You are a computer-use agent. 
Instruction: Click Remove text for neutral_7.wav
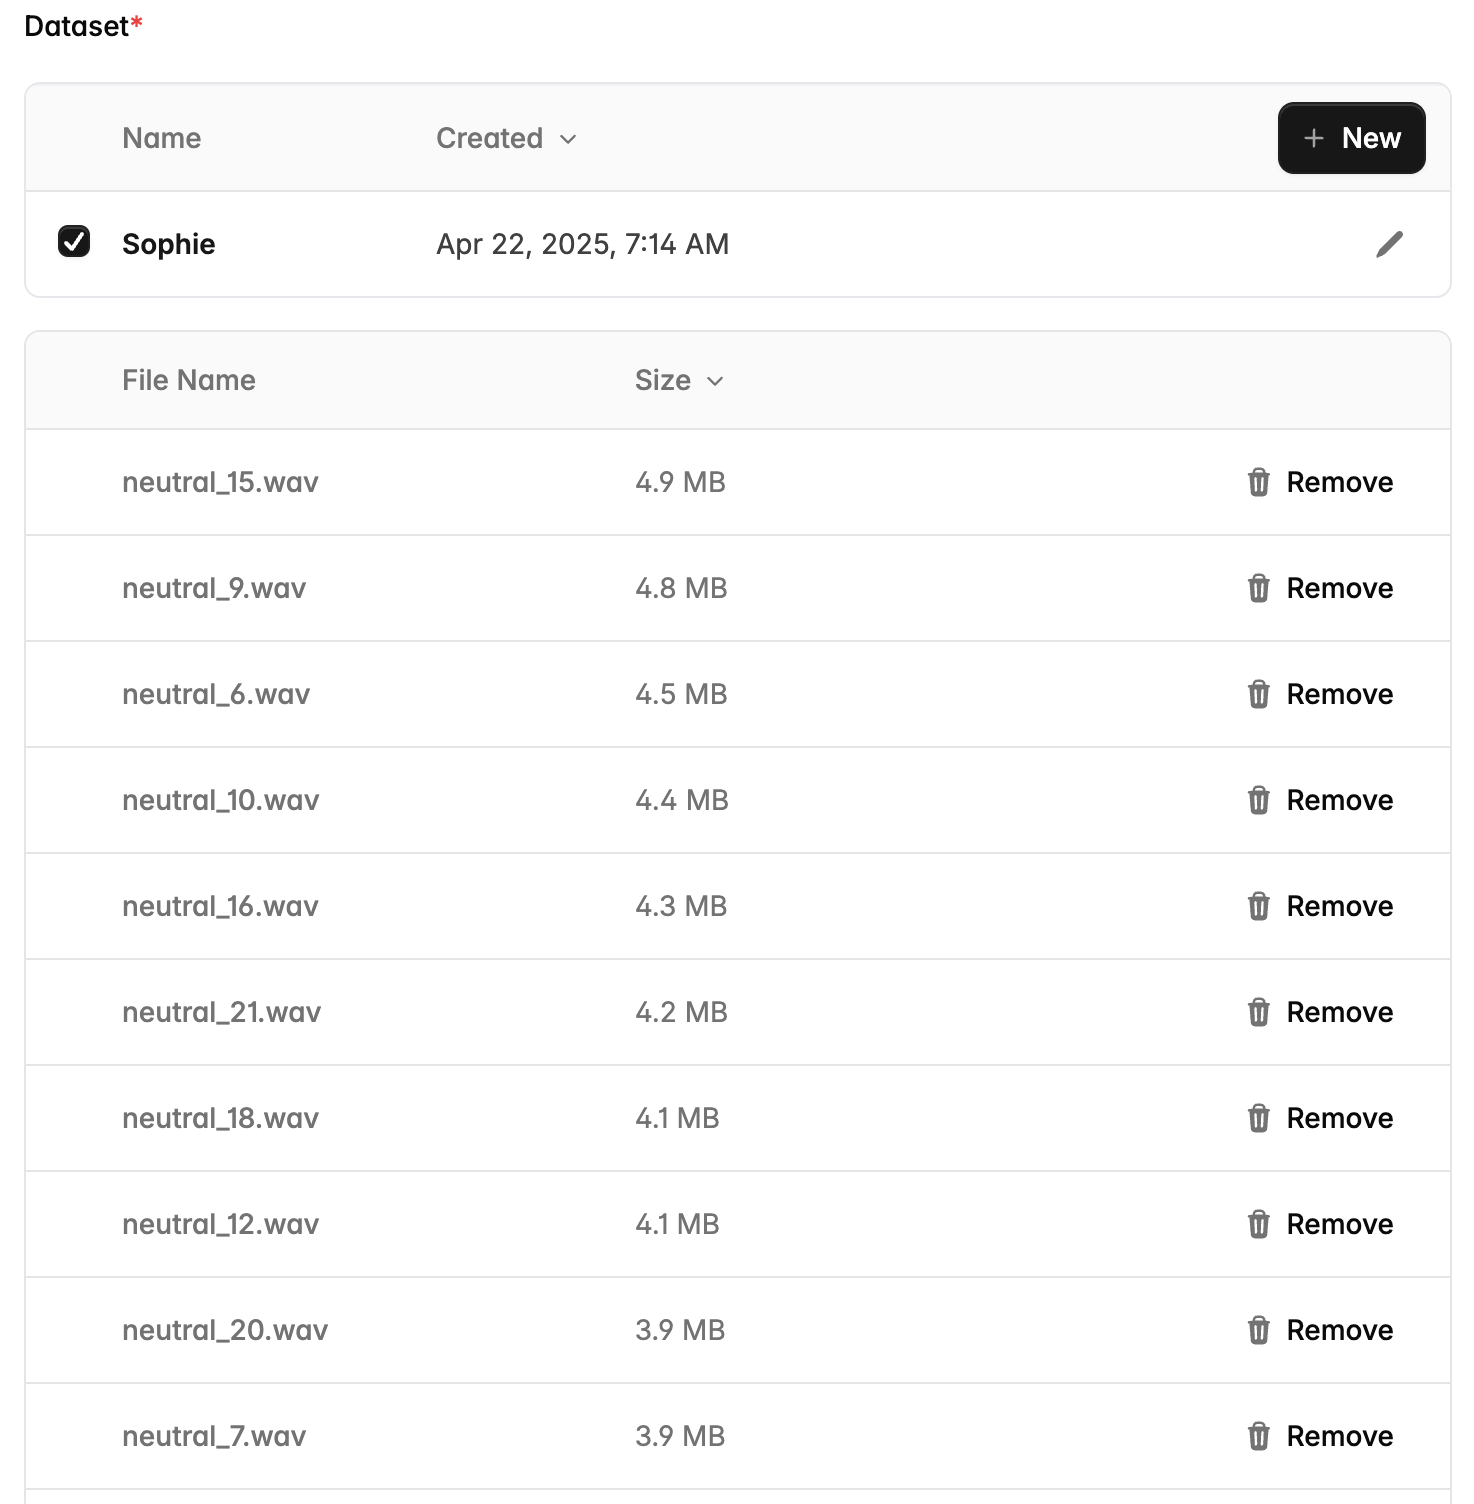tap(1339, 1436)
